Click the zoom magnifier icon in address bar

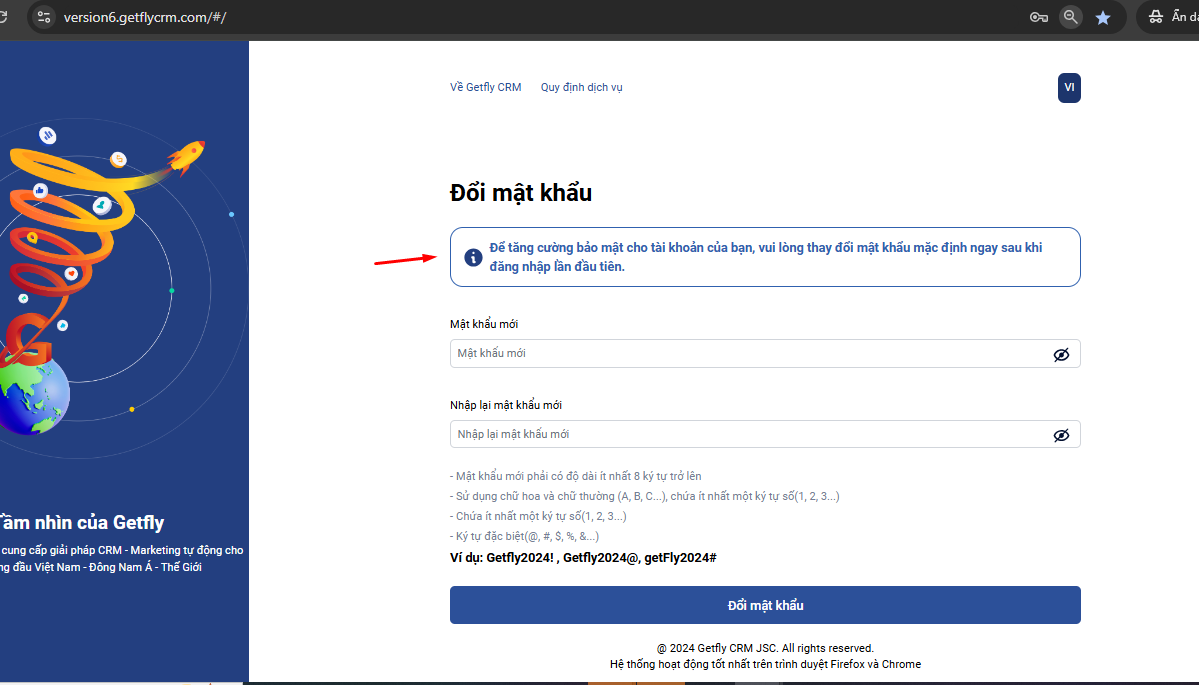click(x=1071, y=17)
